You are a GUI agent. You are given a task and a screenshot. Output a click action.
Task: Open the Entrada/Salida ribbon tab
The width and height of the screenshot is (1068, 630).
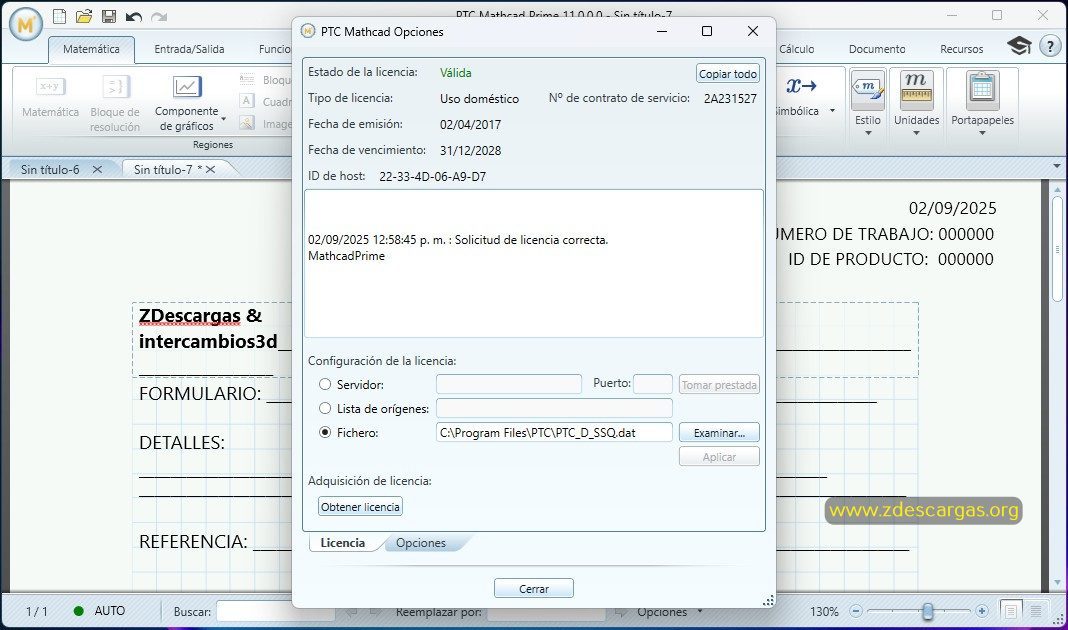(x=189, y=49)
